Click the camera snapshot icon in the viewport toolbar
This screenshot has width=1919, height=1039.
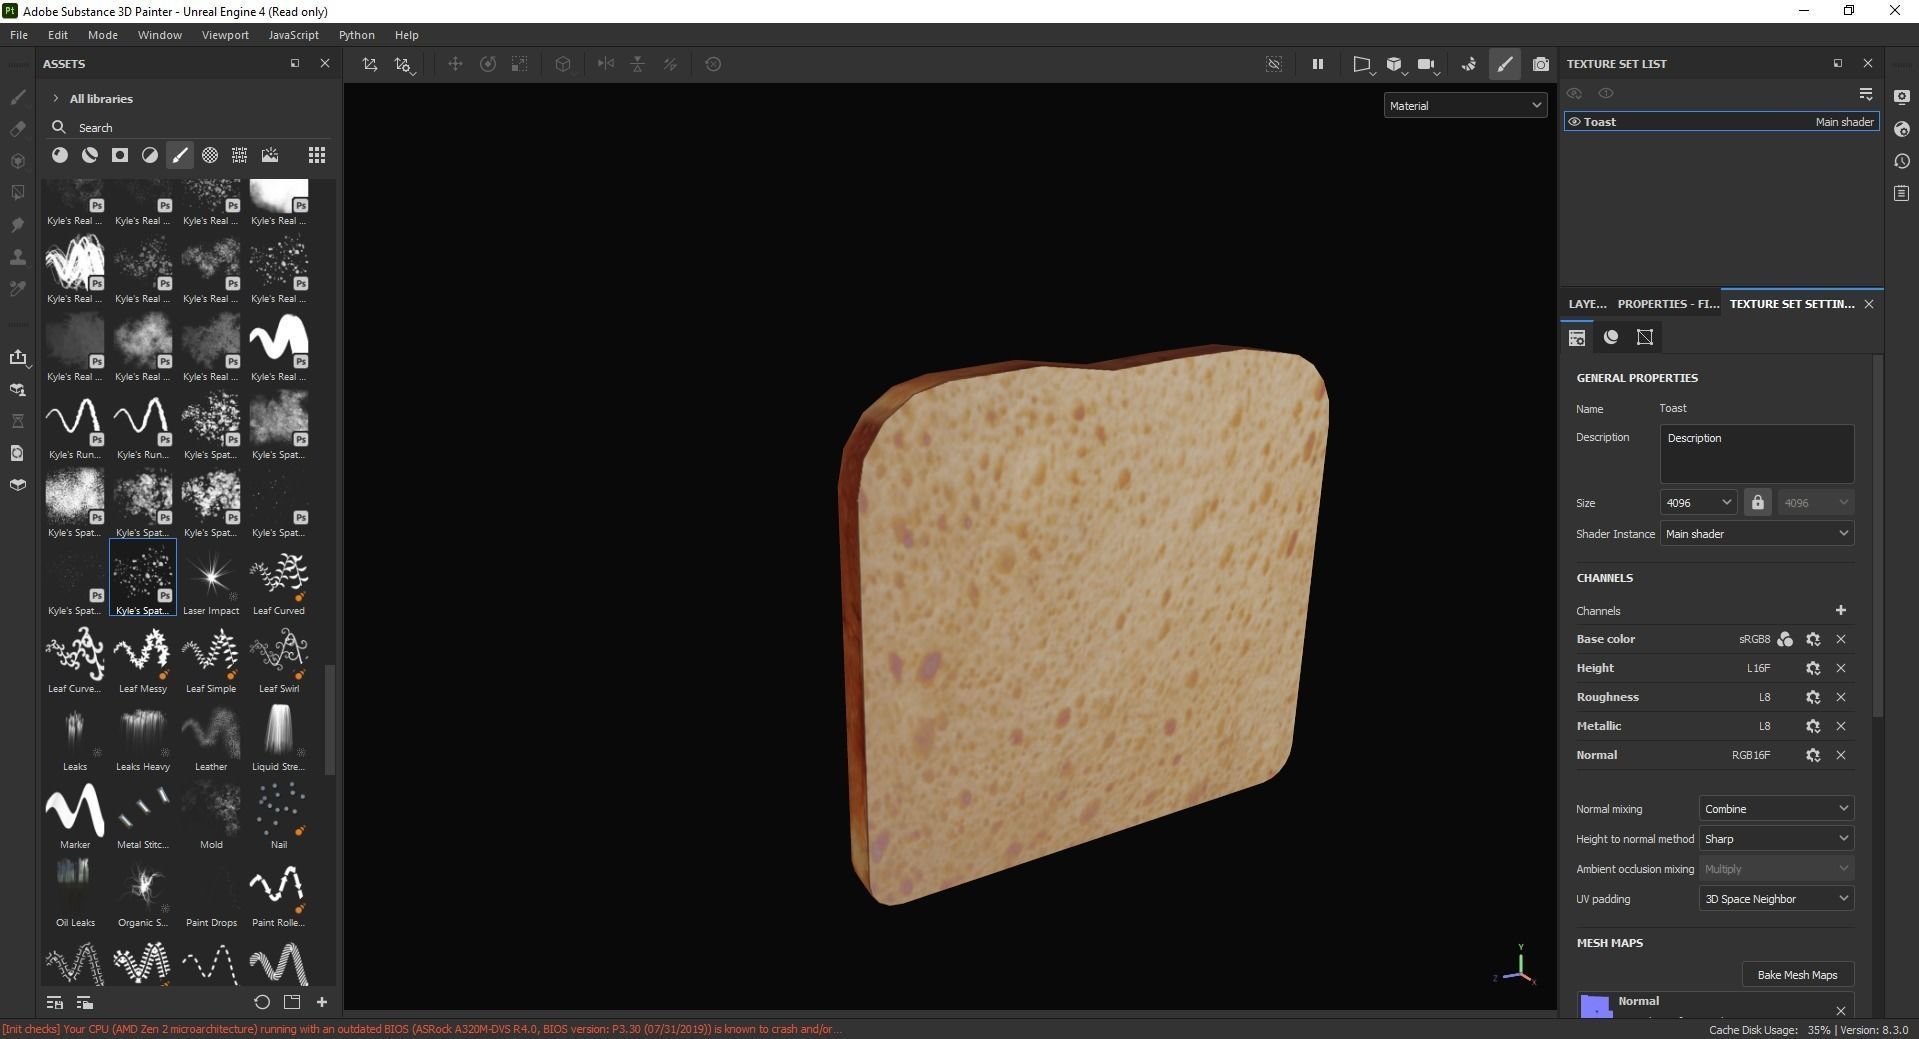(1540, 63)
